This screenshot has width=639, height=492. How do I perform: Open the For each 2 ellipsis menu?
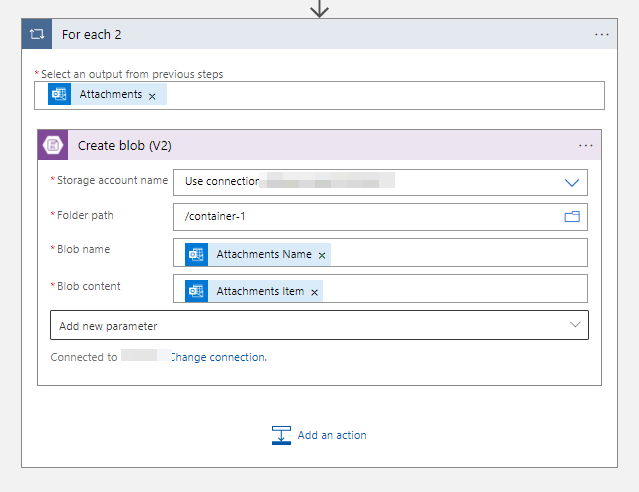point(601,34)
